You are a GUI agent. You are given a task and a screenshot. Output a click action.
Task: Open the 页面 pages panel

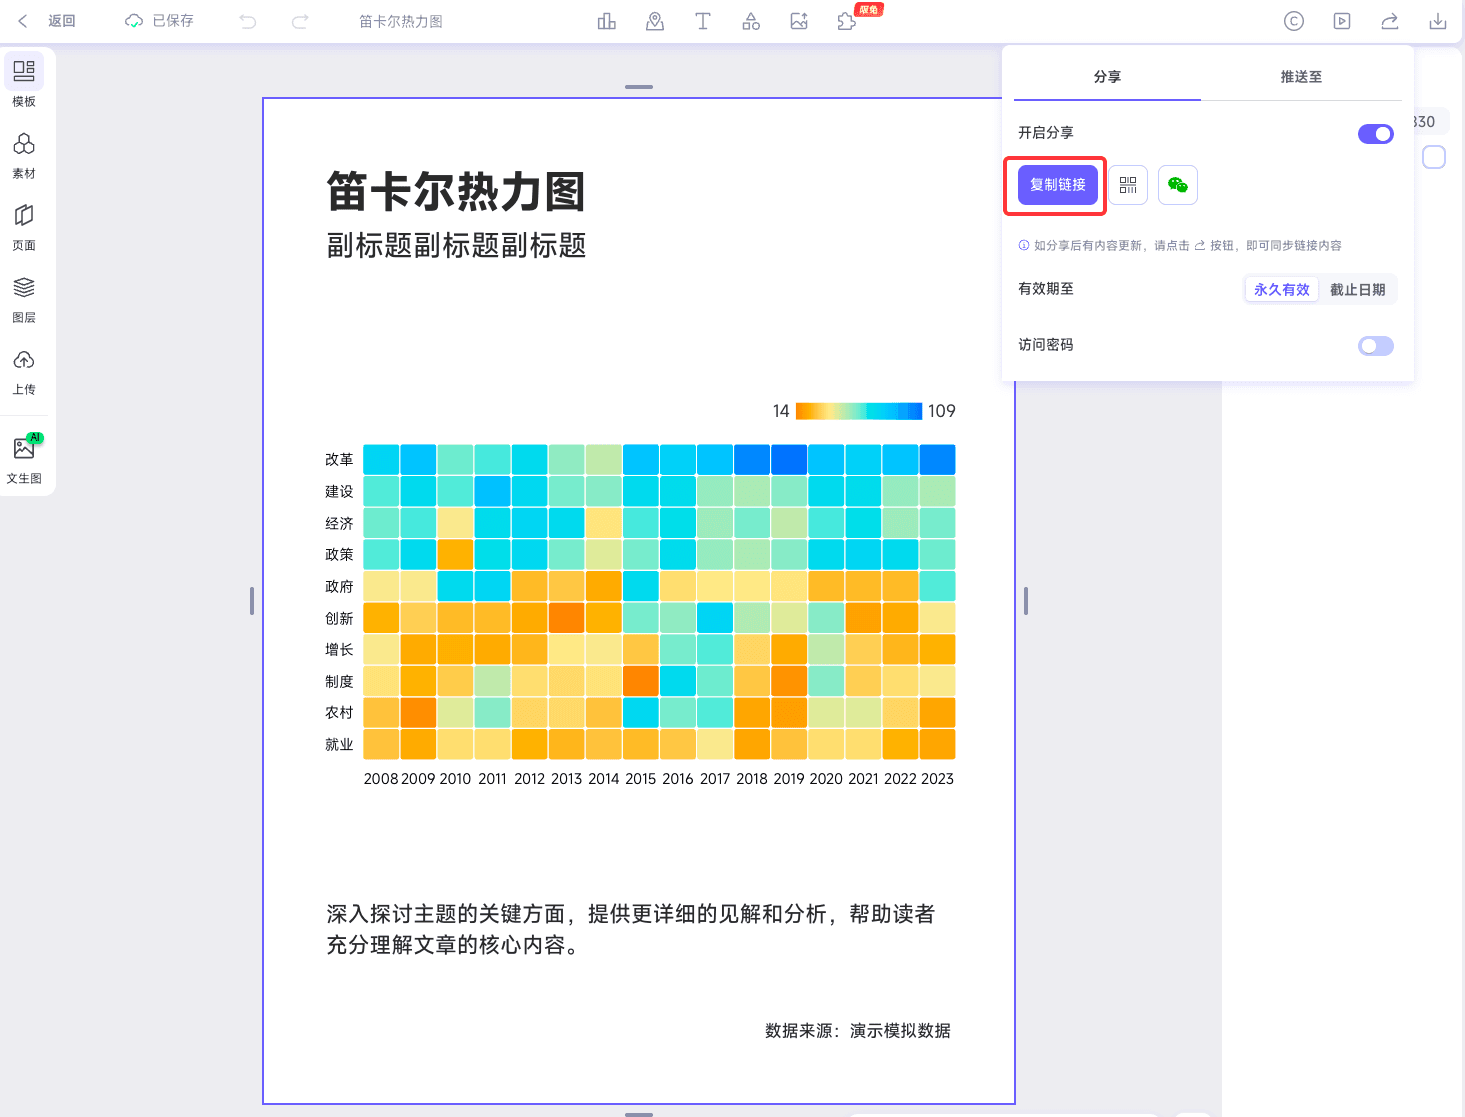pos(24,227)
